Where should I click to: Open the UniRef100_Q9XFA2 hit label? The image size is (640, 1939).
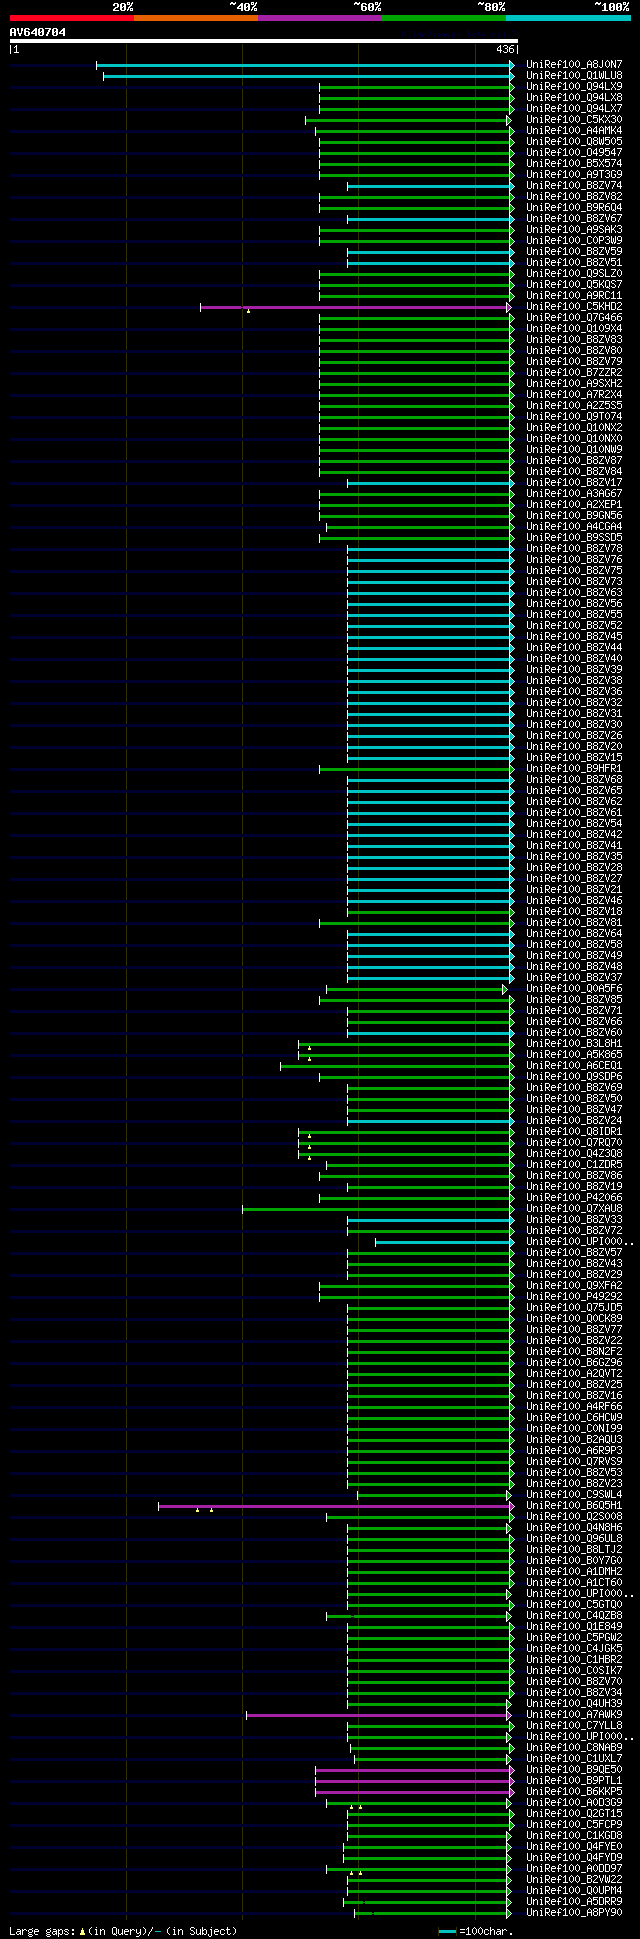click(x=574, y=1286)
